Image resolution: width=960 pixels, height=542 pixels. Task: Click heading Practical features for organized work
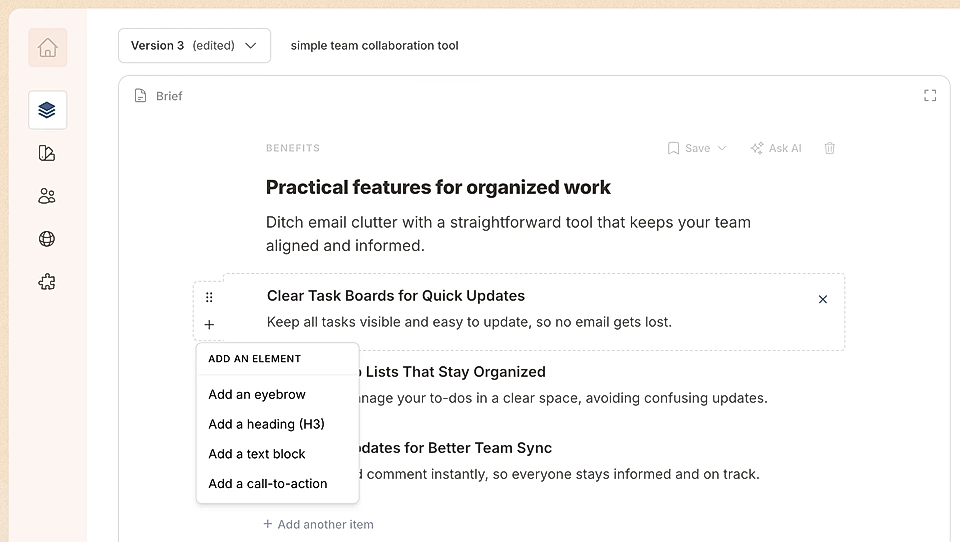click(x=438, y=187)
